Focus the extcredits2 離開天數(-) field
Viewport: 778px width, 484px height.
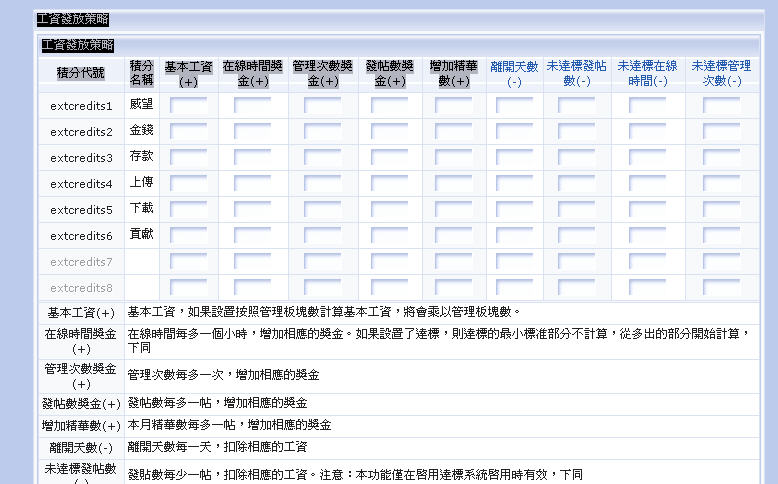[x=515, y=132]
